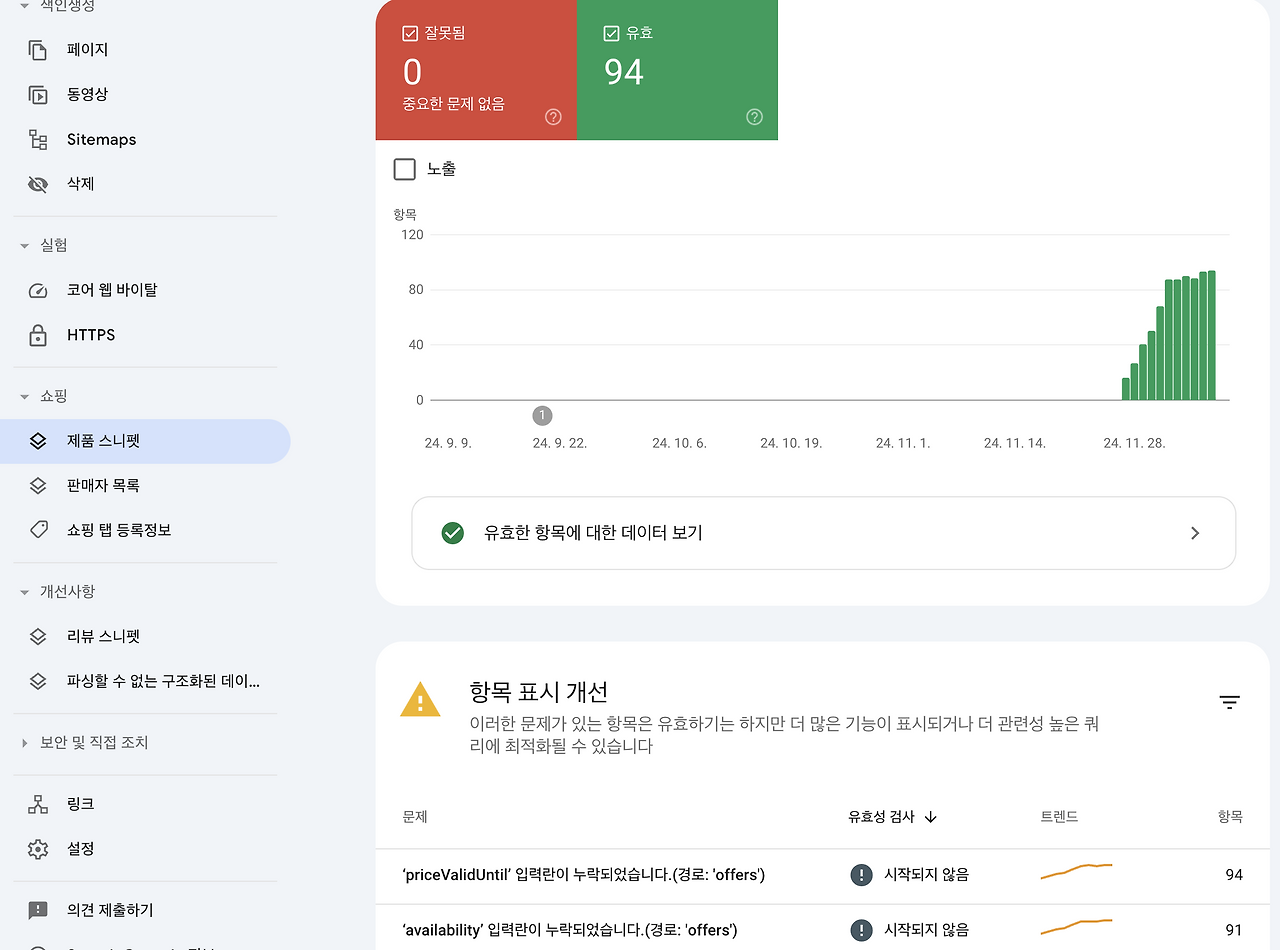Click the 동영상 video pages icon
This screenshot has height=950, width=1280.
click(38, 95)
